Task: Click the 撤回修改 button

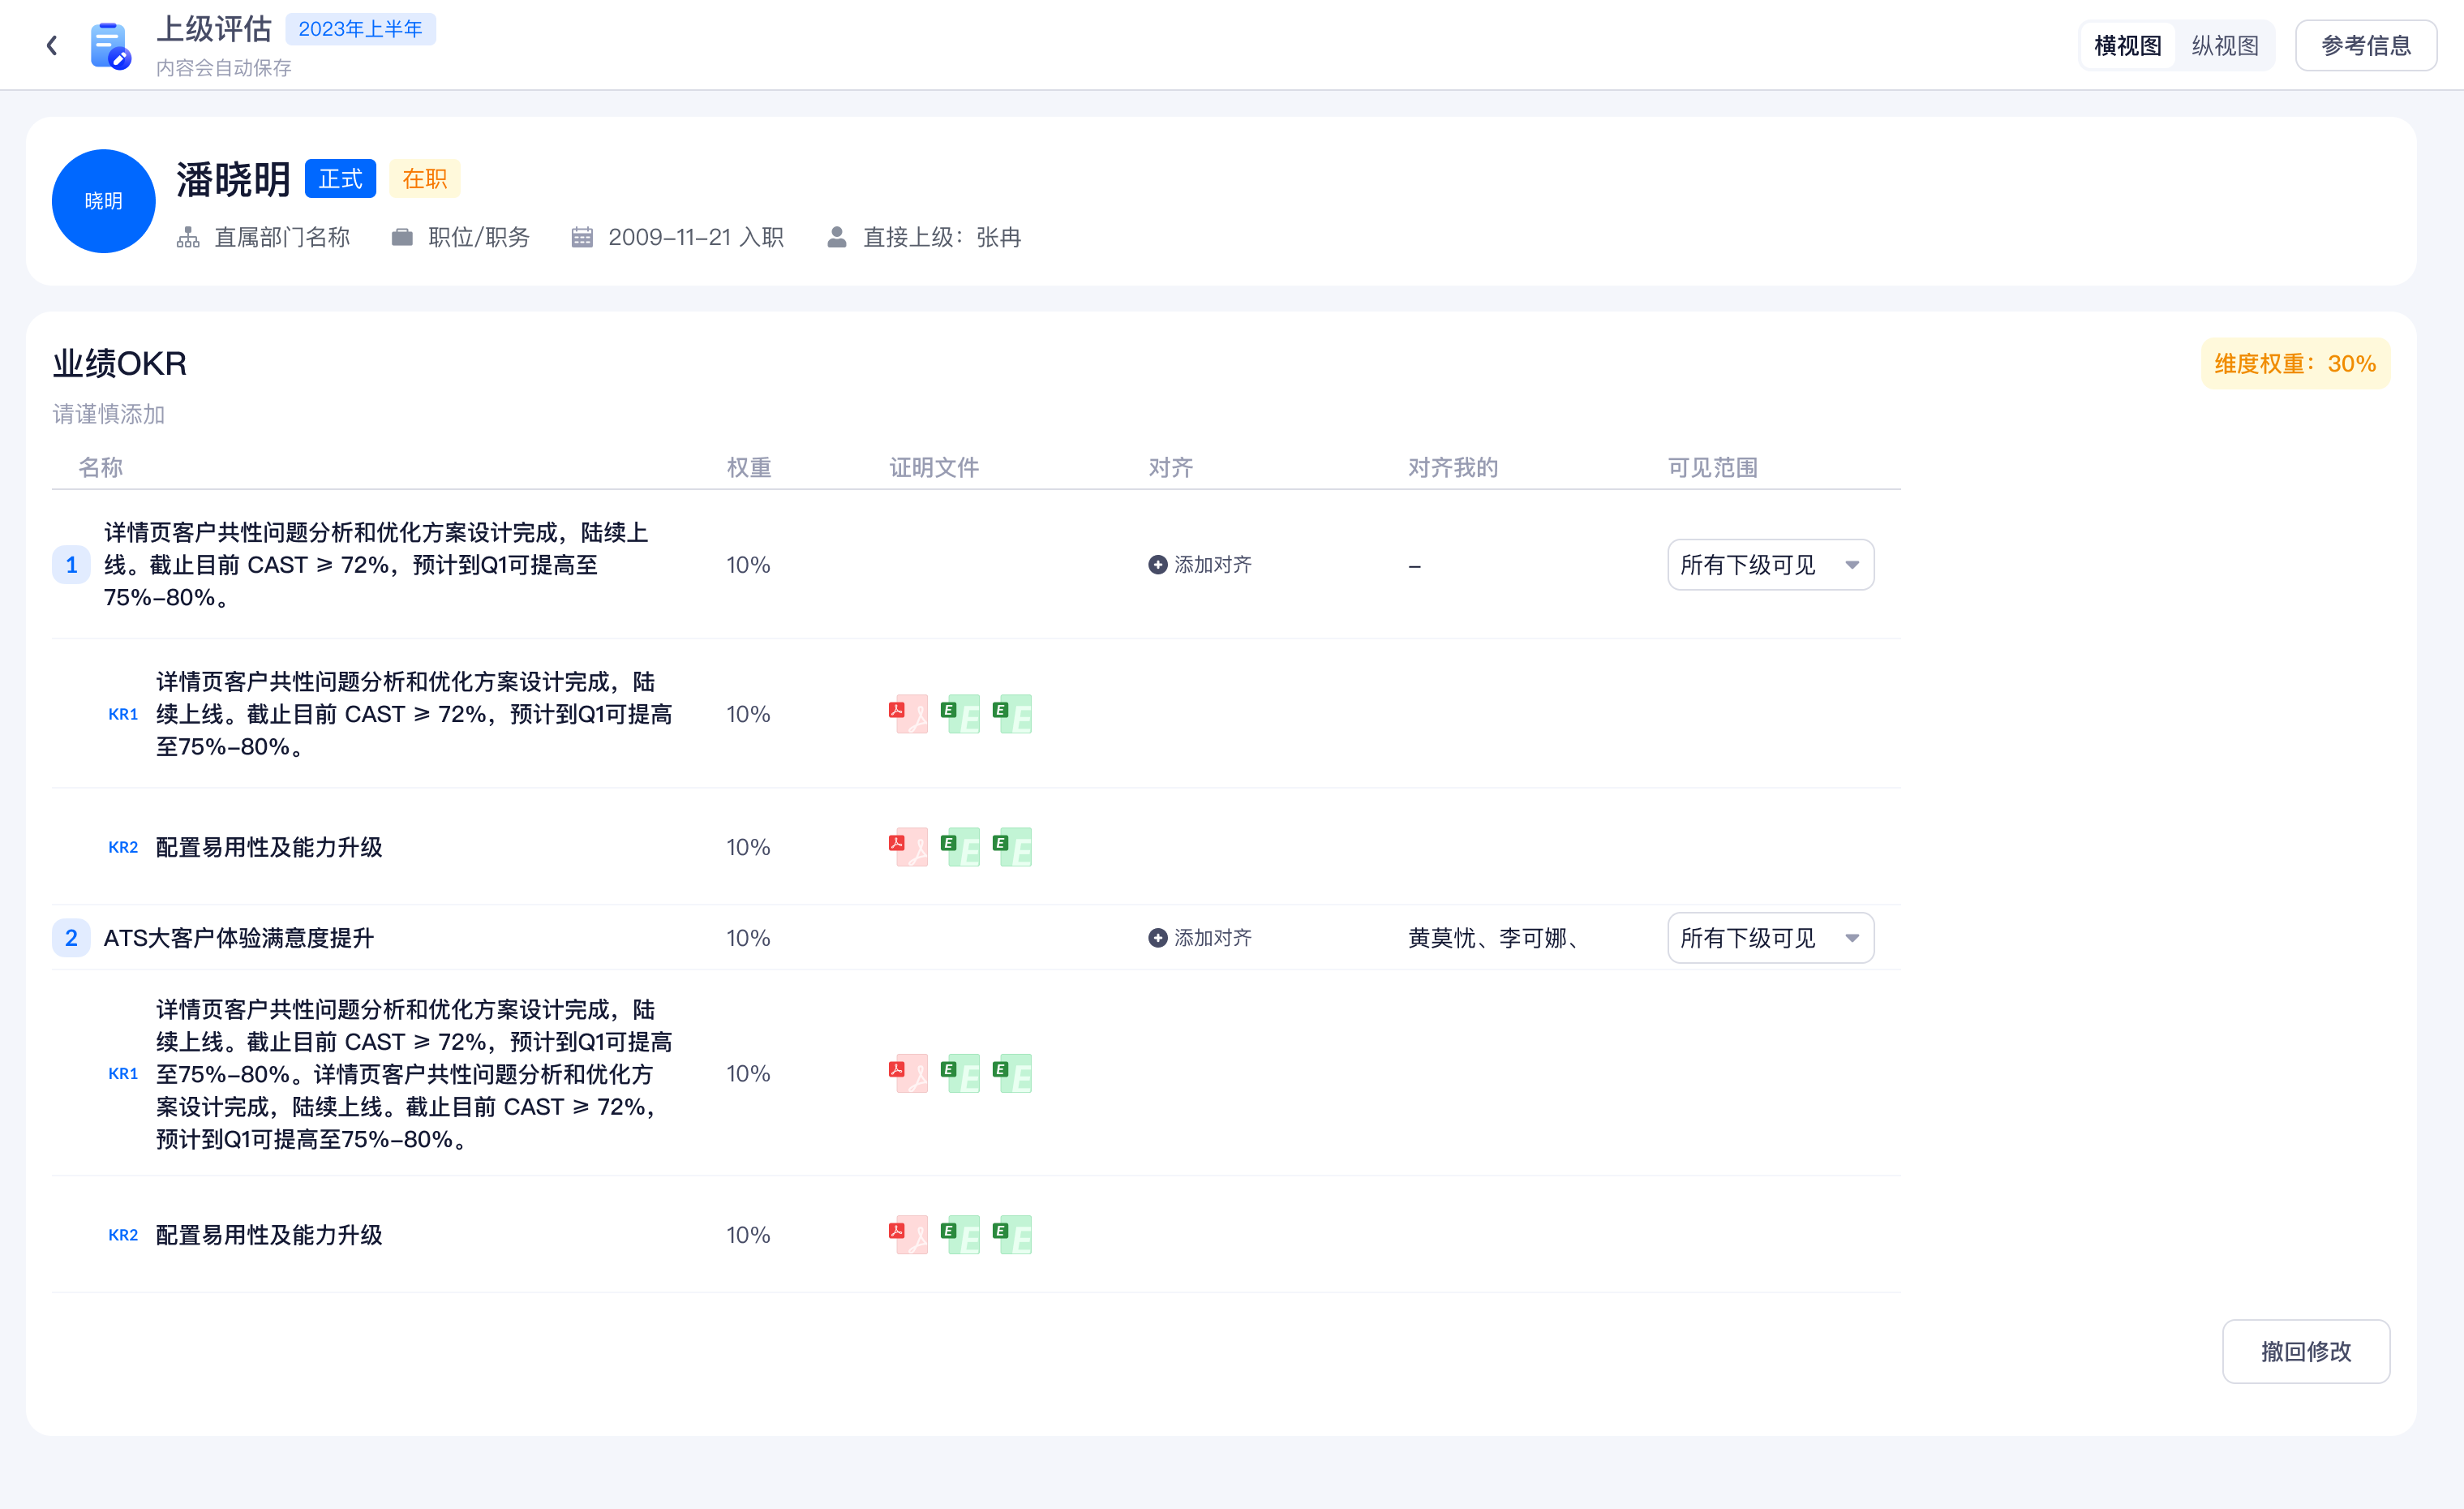Action: click(2305, 1351)
